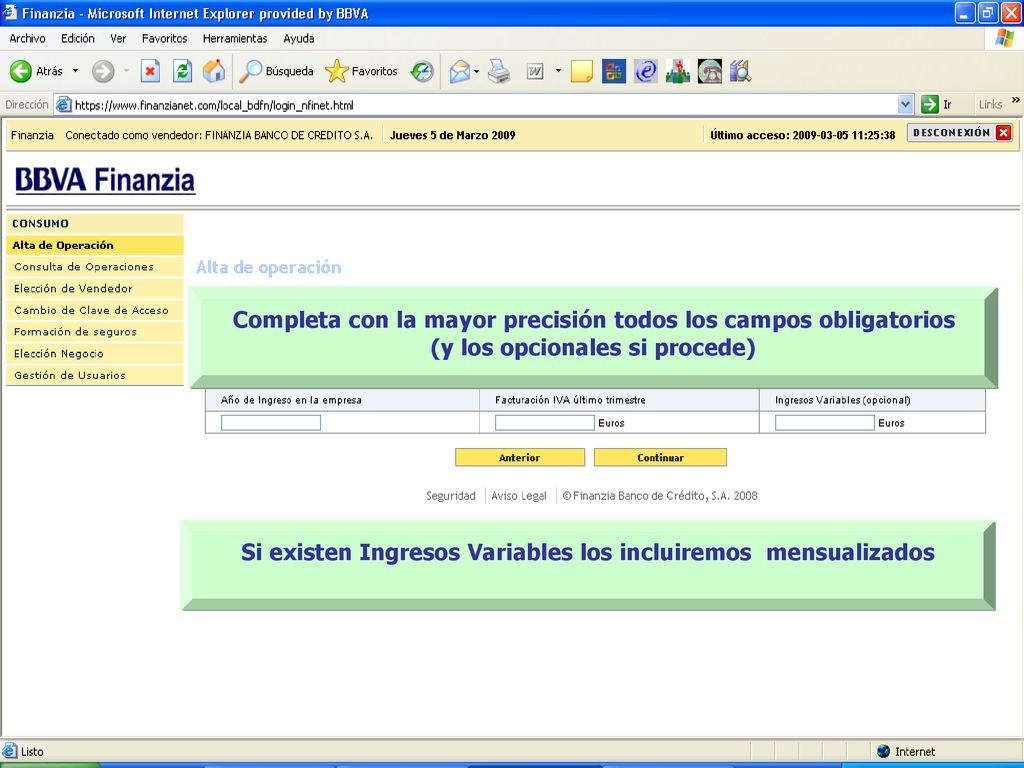Click the 'Alta de operación' page heading

pyautogui.click(x=268, y=267)
